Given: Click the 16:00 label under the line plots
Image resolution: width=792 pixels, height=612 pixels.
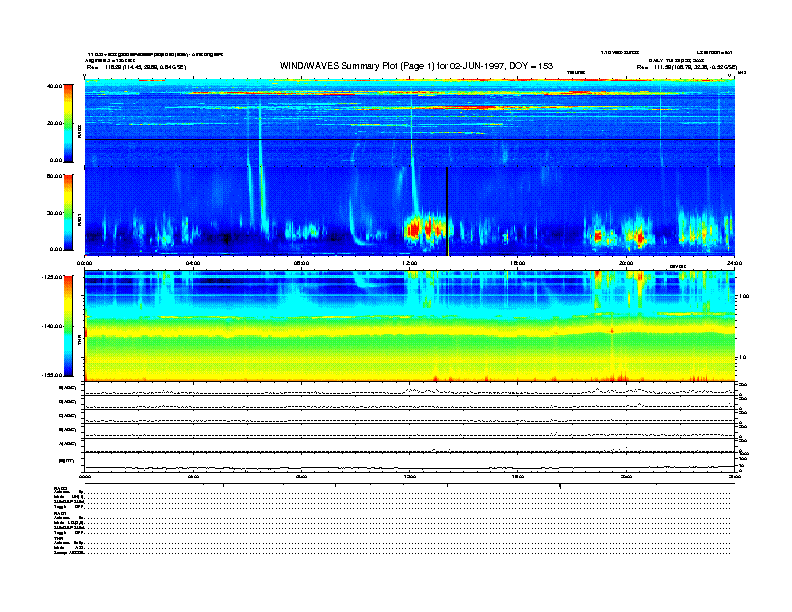Looking at the screenshot, I should point(518,476).
